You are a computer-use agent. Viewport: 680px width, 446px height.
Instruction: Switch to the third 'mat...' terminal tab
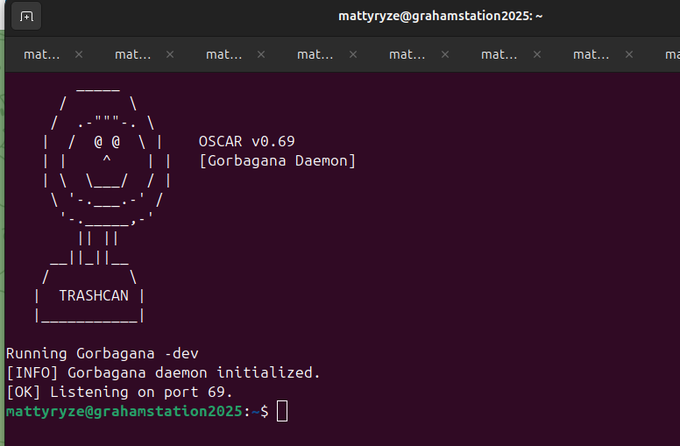[x=224, y=55]
